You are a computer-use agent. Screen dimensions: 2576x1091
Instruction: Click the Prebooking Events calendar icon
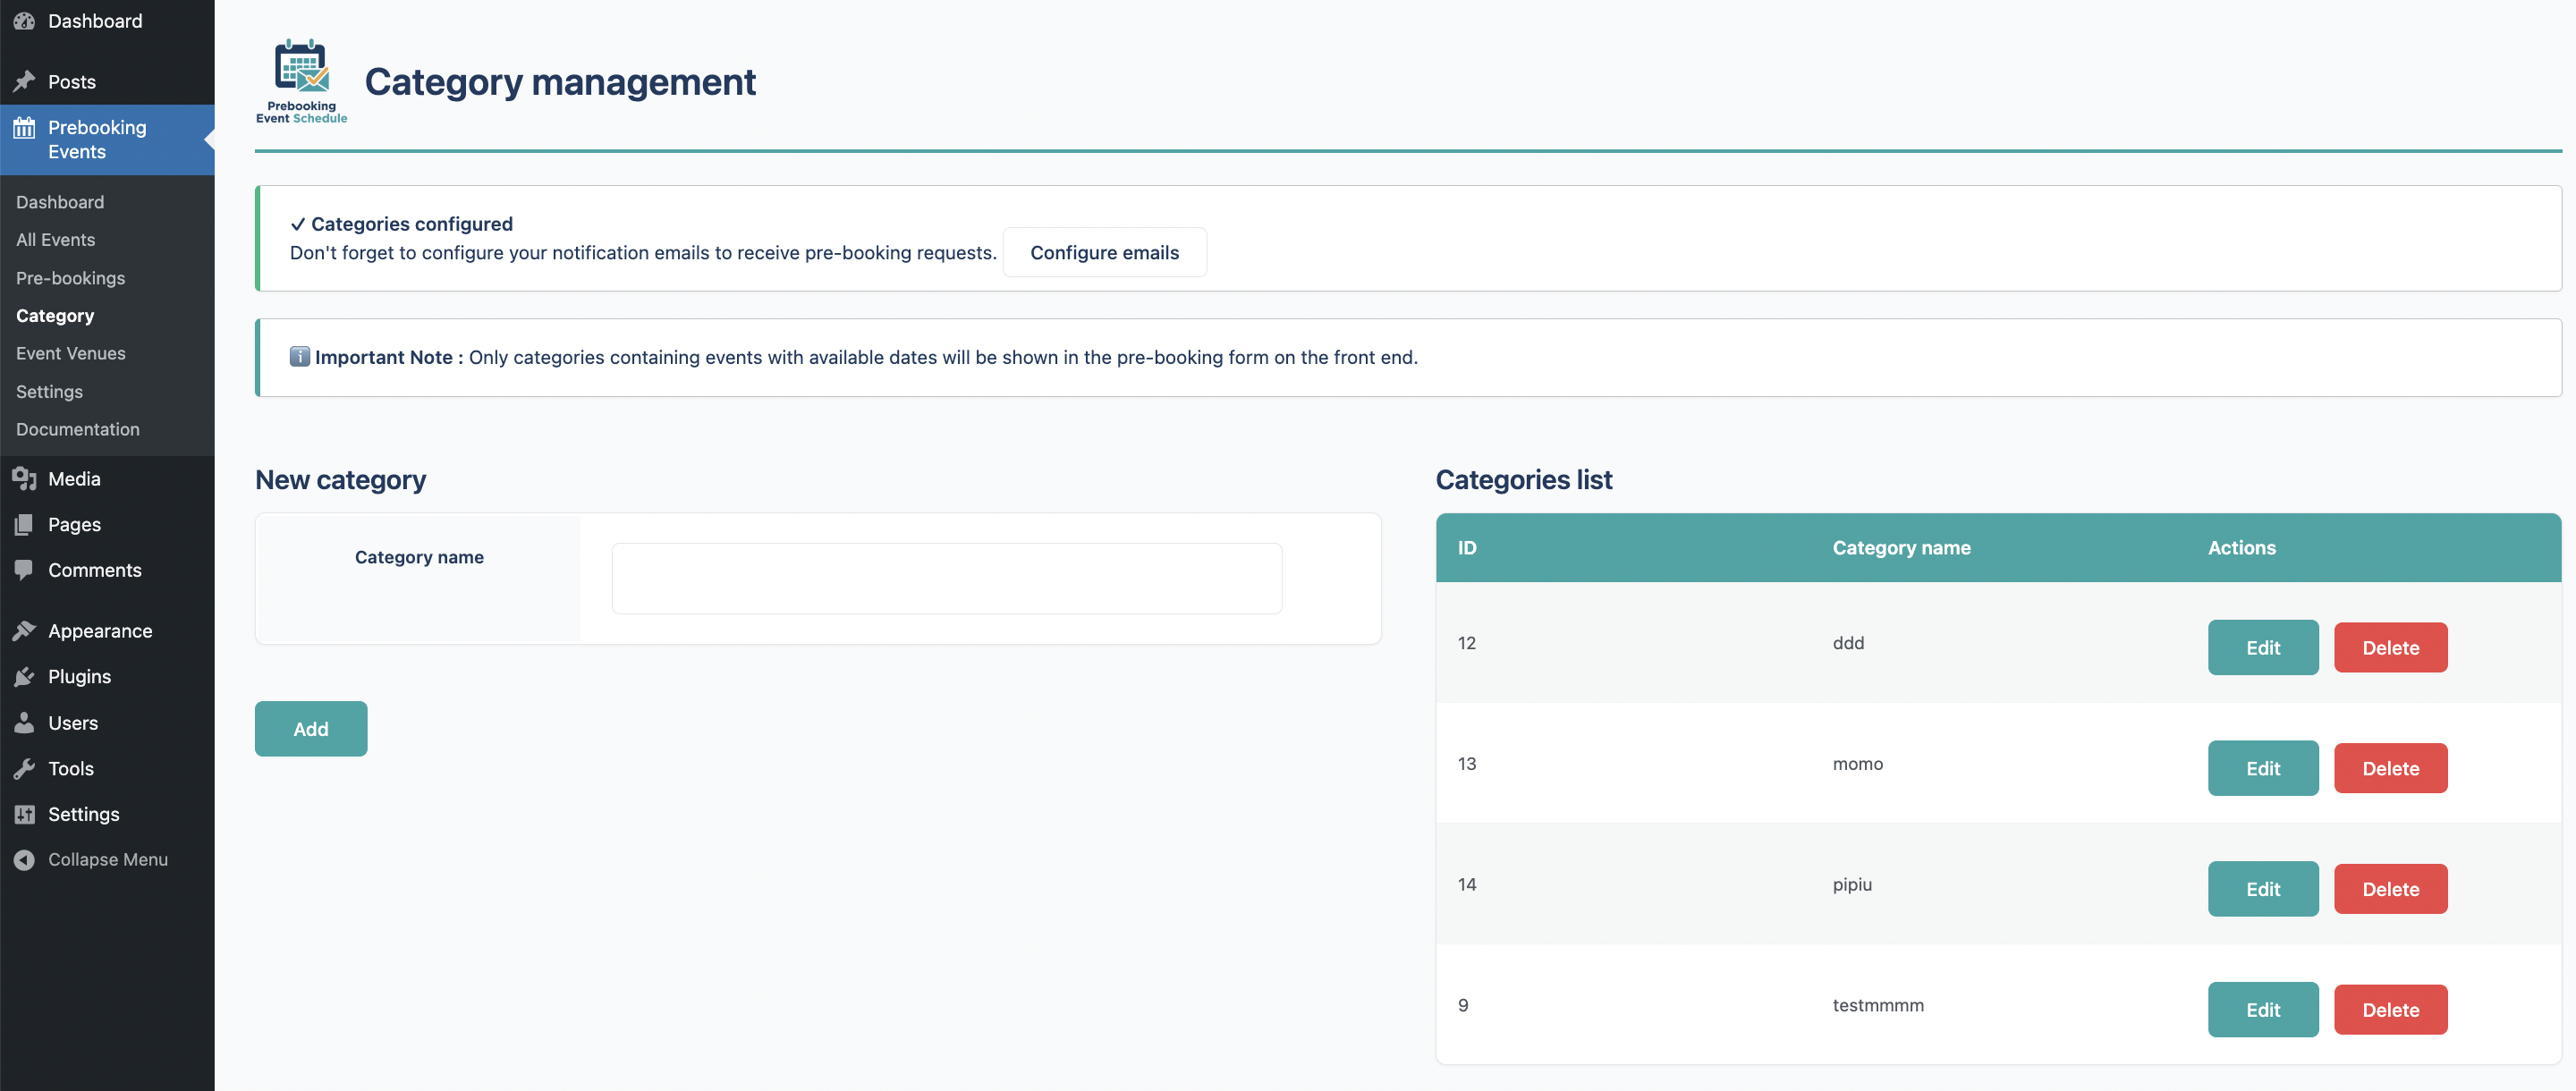pos(25,127)
